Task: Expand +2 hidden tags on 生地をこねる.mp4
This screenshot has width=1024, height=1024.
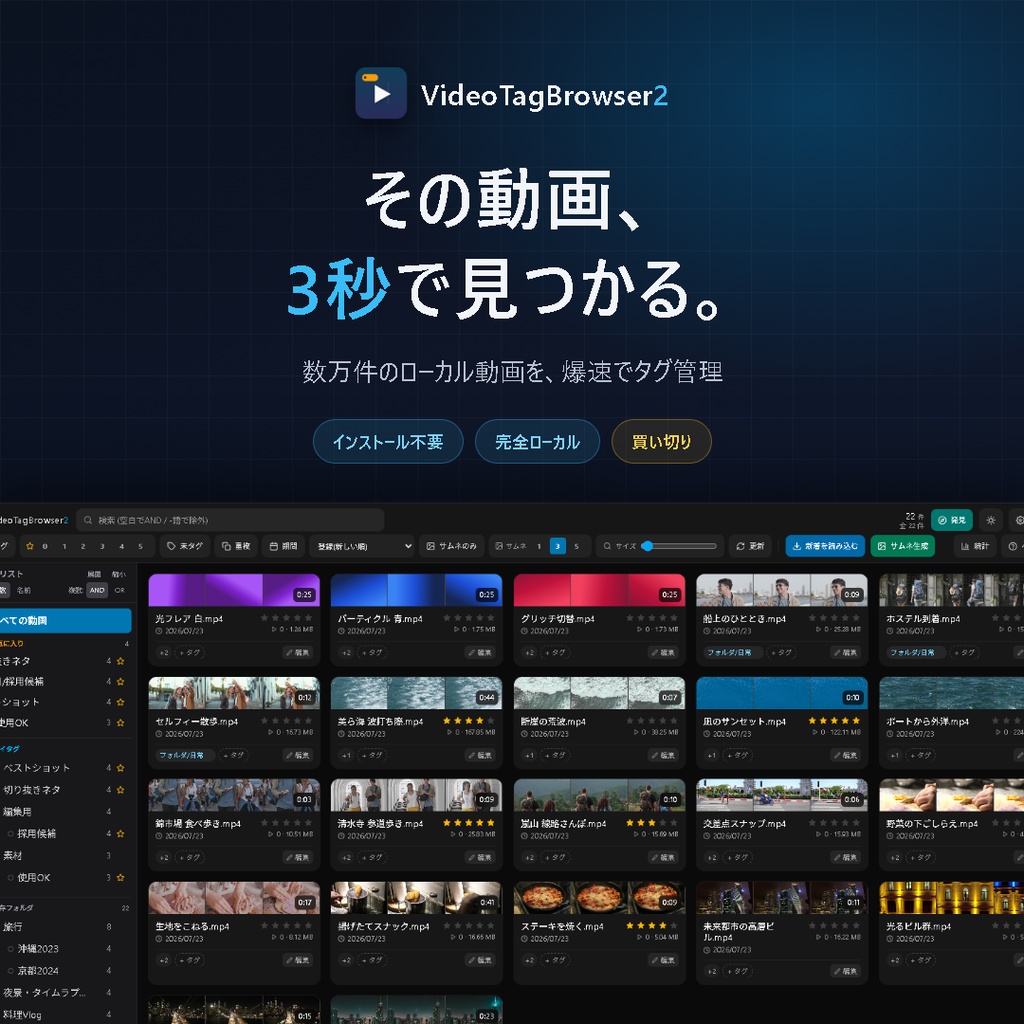Action: click(164, 960)
